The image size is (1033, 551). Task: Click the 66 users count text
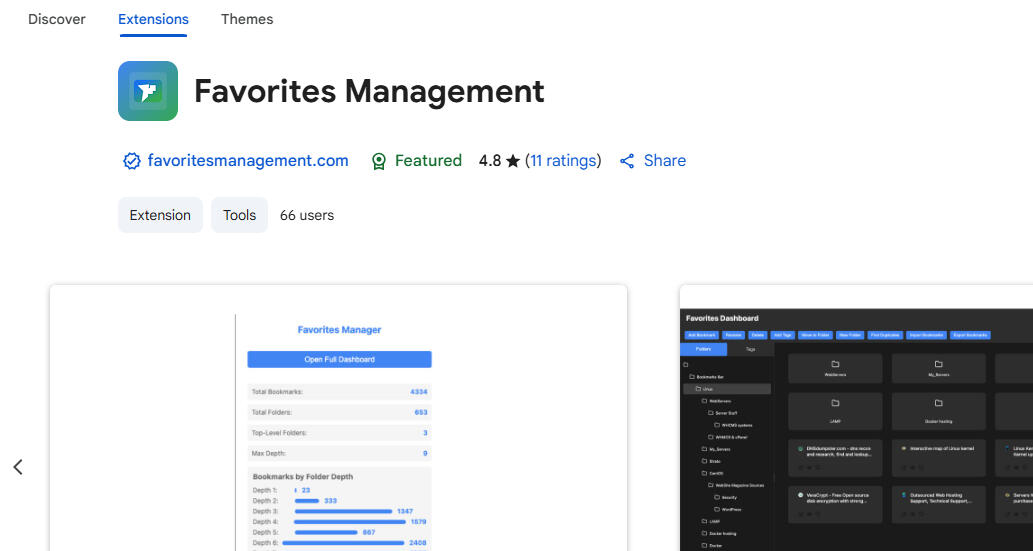[307, 215]
